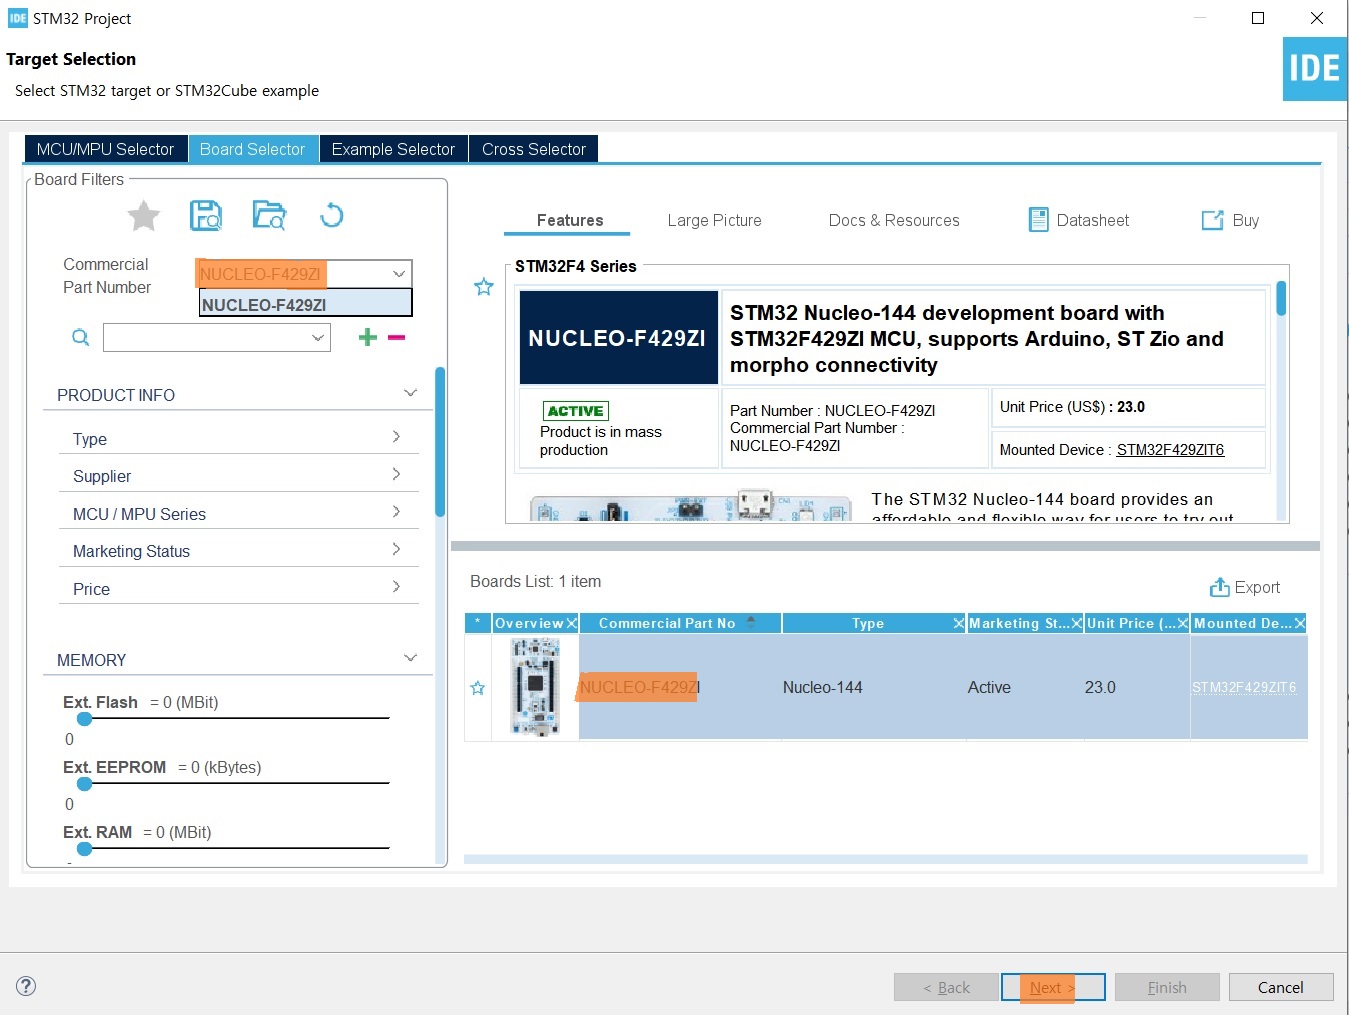
Task: Switch to the MCU/MPU Selector tab
Action: 105,149
